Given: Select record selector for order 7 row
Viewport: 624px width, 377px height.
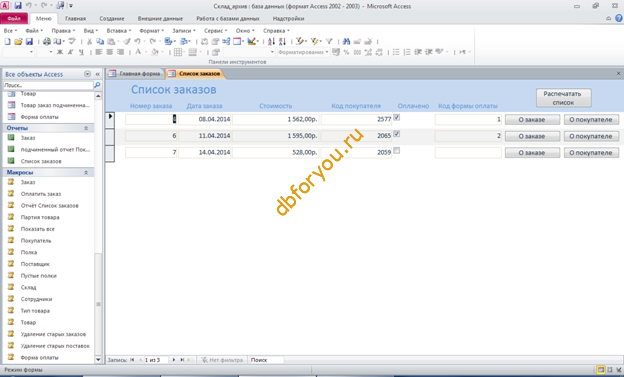Looking at the screenshot, I should click(110, 153).
